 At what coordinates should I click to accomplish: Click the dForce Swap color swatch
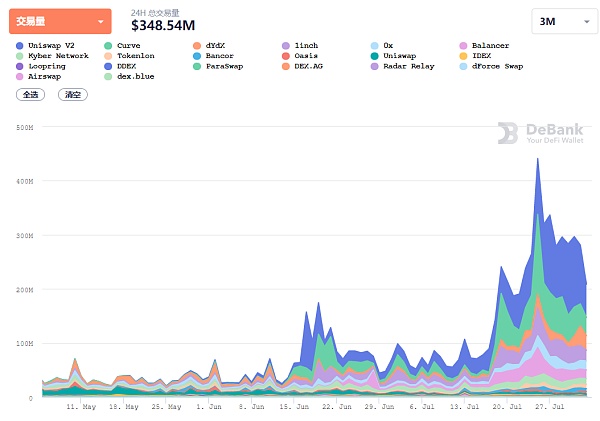tap(462, 66)
